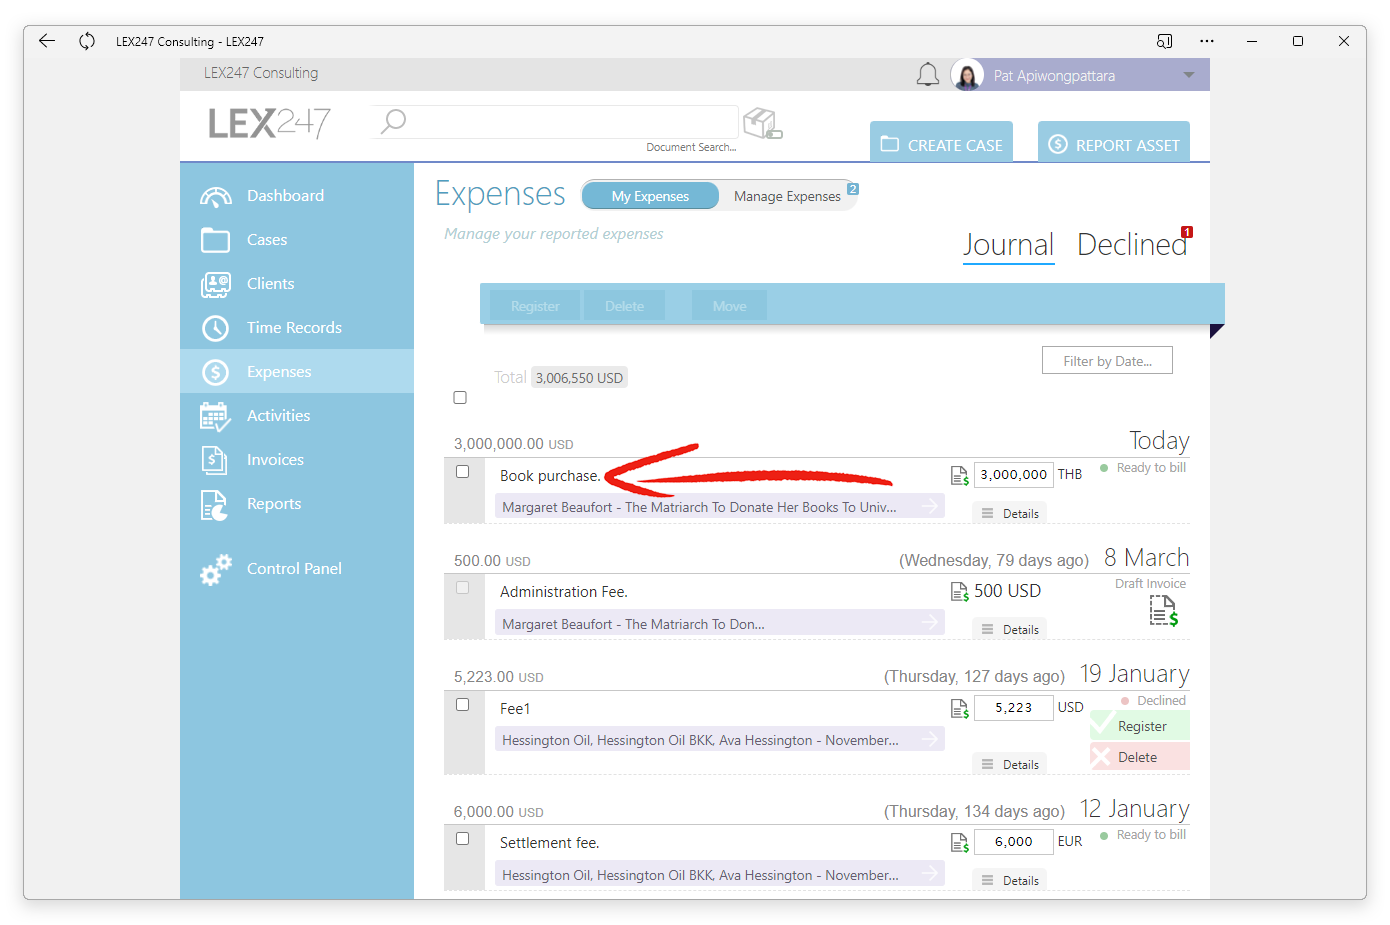This screenshot has height=925, width=1390.
Task: Switch to My Expenses toggle
Action: tap(650, 196)
